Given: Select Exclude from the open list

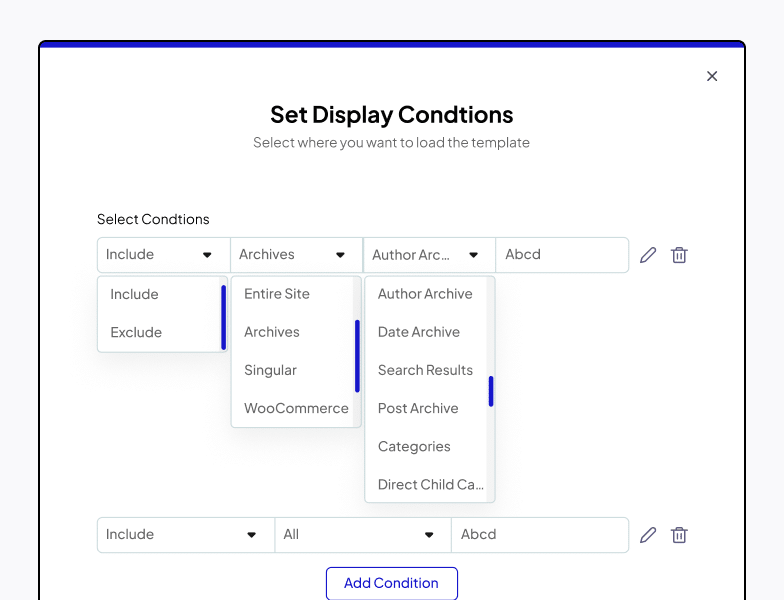Looking at the screenshot, I should pos(137,333).
